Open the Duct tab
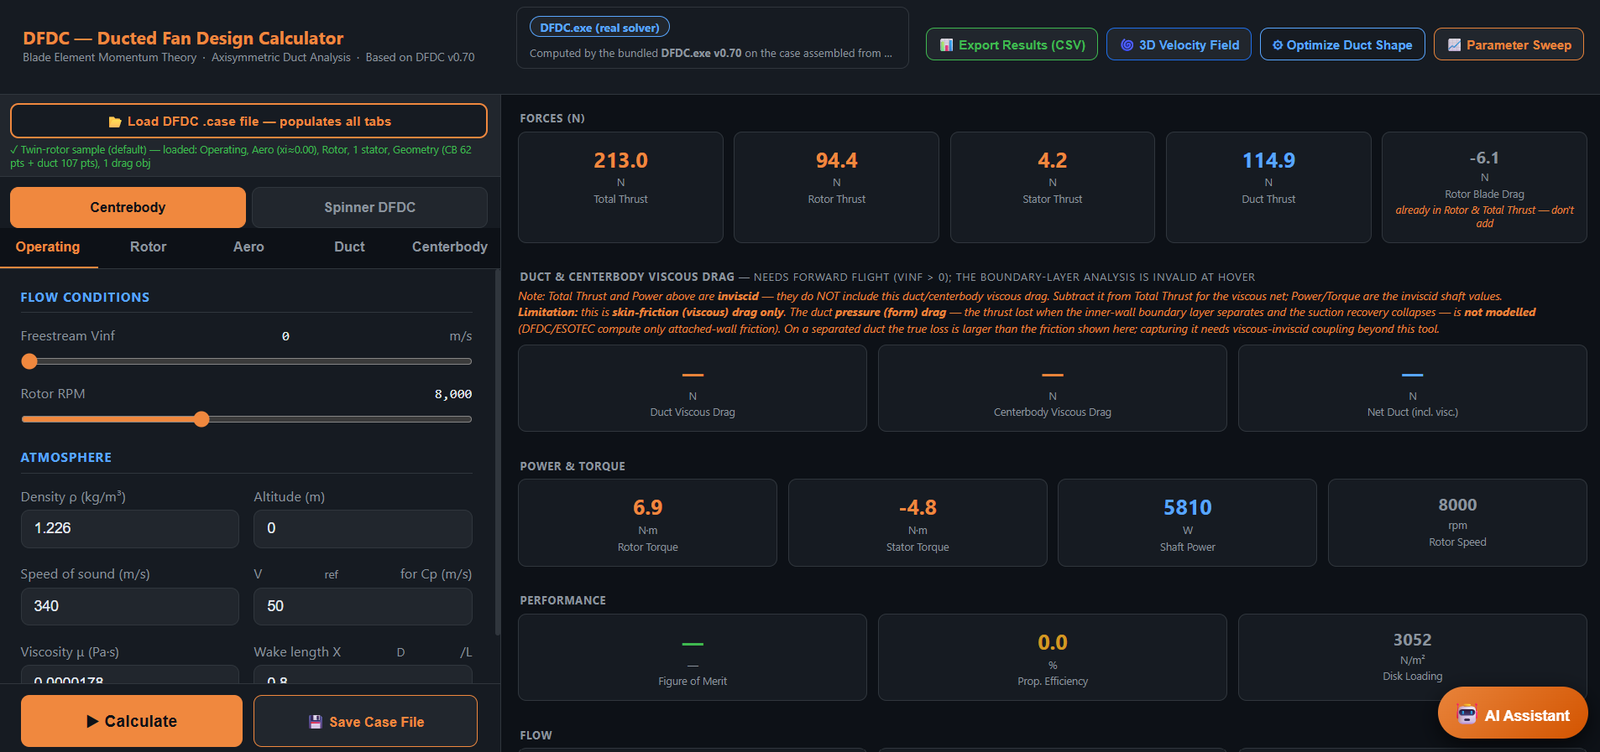This screenshot has width=1600, height=752. point(349,247)
